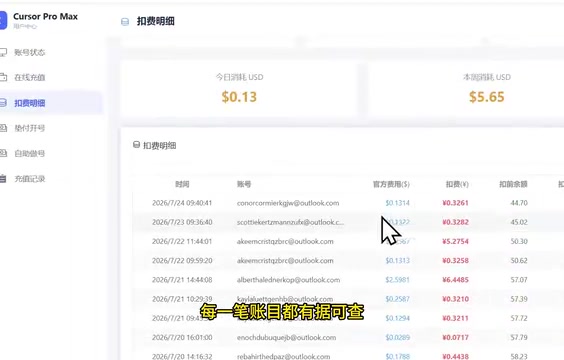
Task: Click deduction ¥0.3258
Action: coord(455,260)
